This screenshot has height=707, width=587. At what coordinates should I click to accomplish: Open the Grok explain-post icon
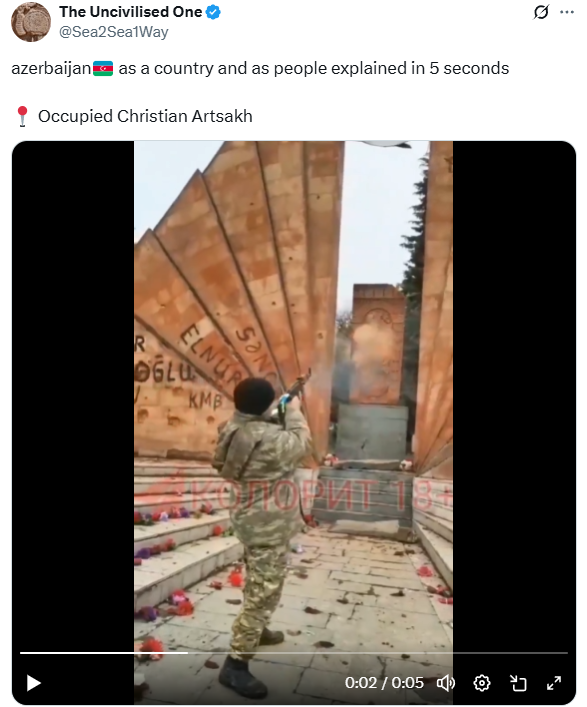[541, 12]
